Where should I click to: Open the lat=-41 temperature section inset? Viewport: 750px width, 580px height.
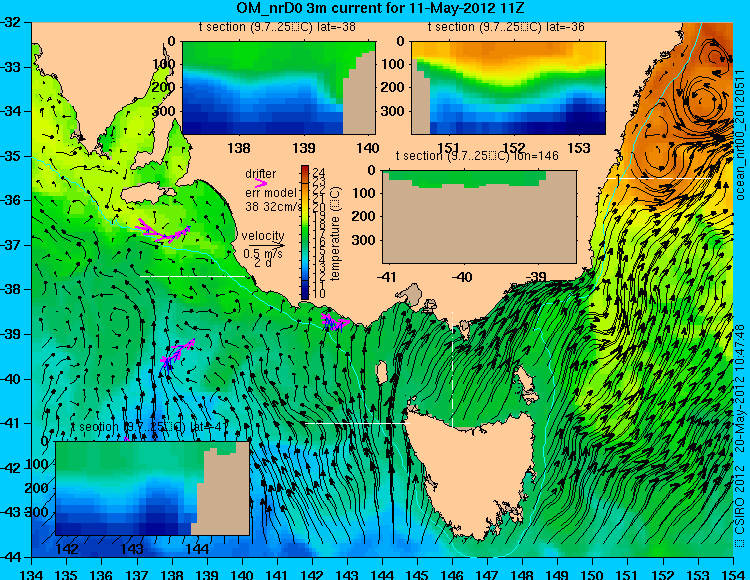pyautogui.click(x=152, y=488)
